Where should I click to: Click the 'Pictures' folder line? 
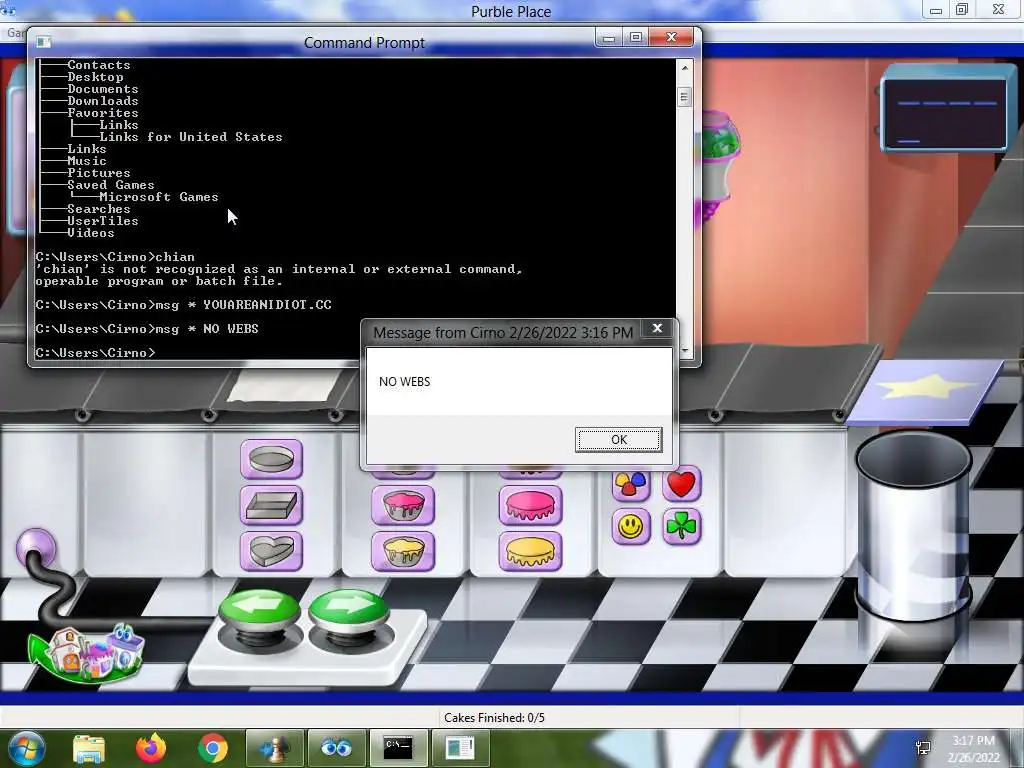[99, 173]
